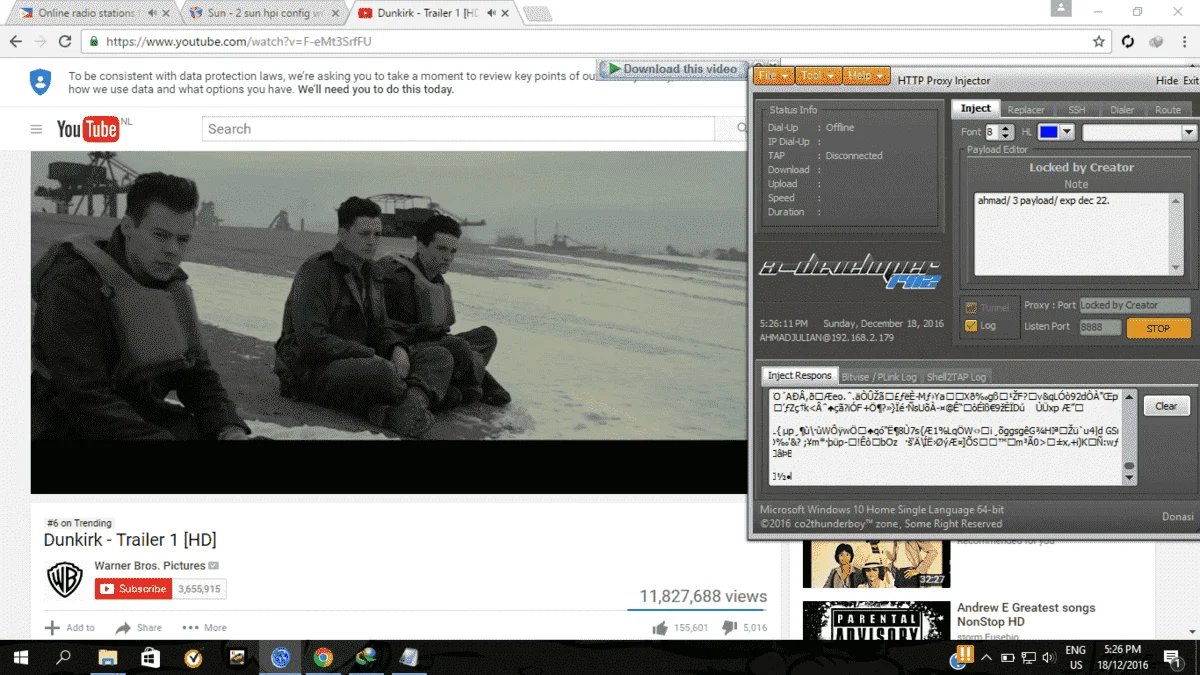Click the Chrome user profile icon
The width and height of the screenshot is (1200, 675).
(1060, 8)
